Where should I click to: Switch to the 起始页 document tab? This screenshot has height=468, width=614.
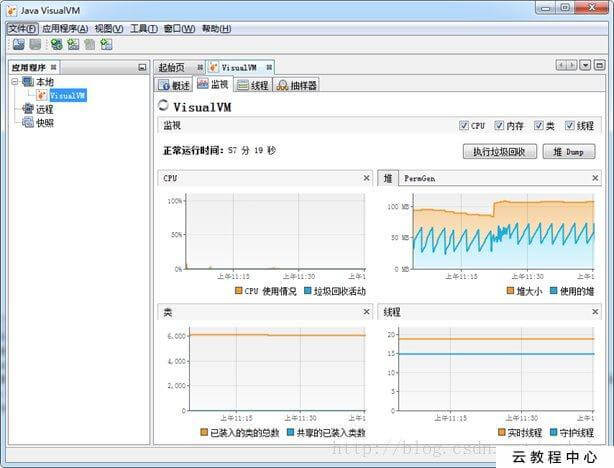tap(172, 67)
